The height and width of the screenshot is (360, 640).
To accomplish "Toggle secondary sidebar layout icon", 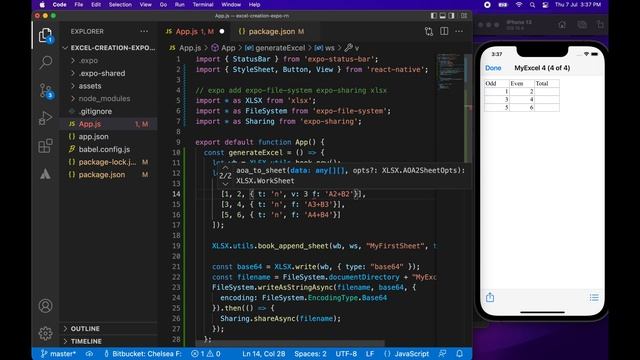I will coord(451,16).
